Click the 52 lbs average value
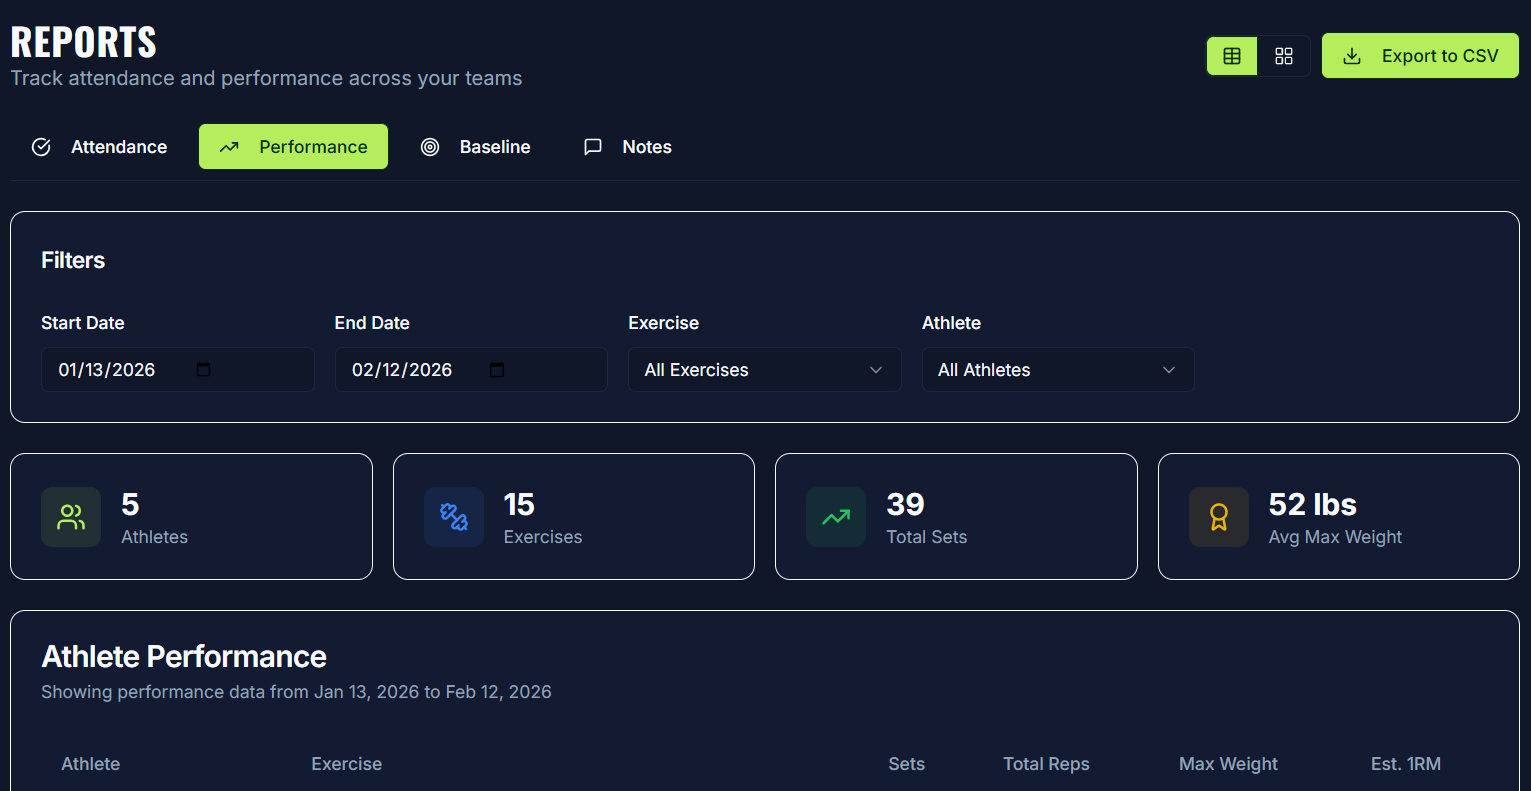Image resolution: width=1531 pixels, height=791 pixels. click(x=1313, y=505)
